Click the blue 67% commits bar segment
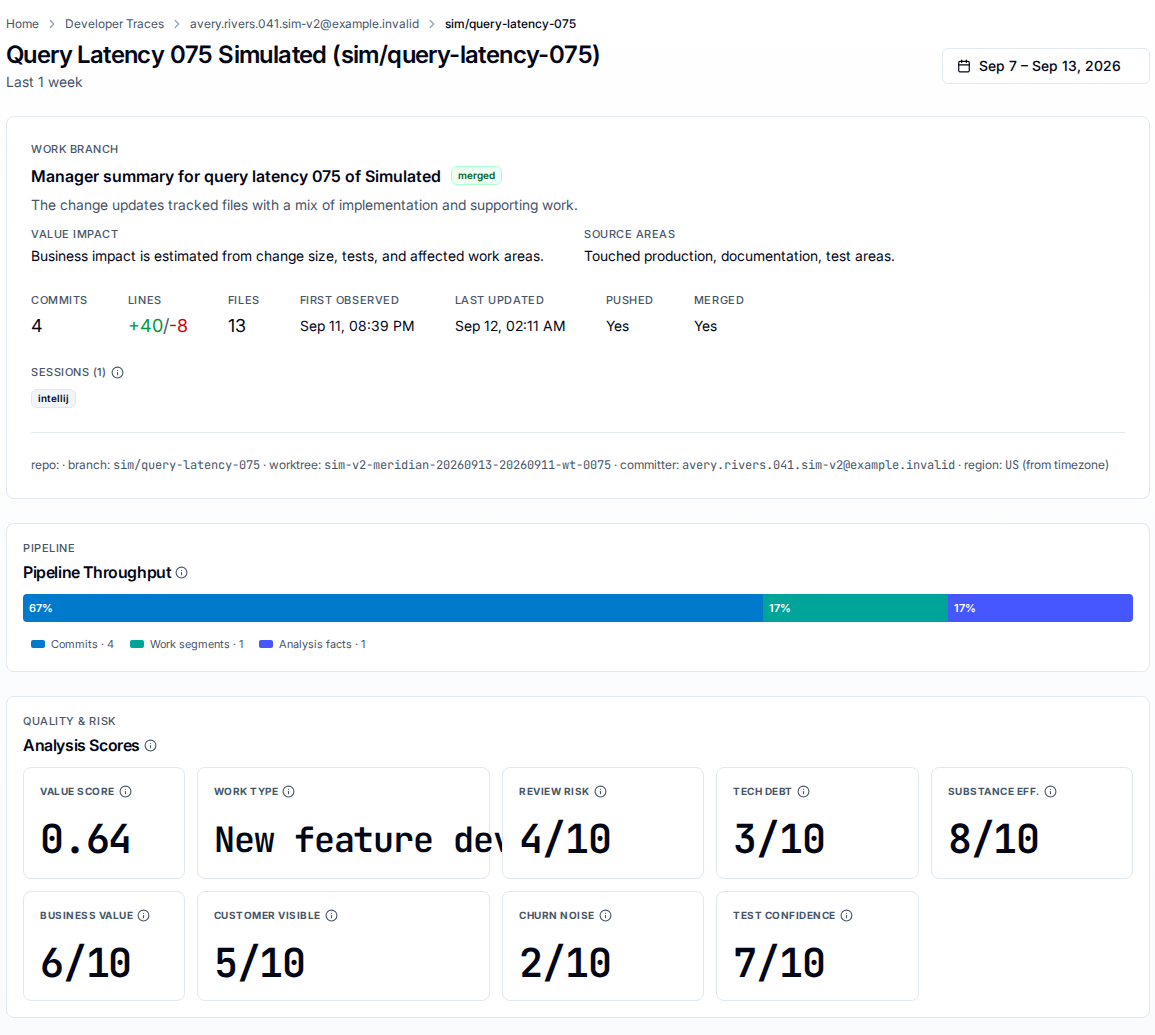The width and height of the screenshot is (1155, 1035). (393, 608)
